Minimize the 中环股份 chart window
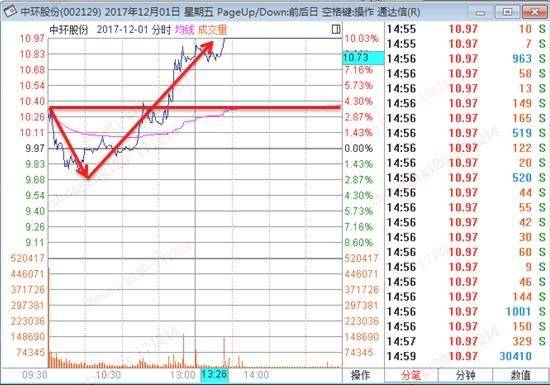The height and width of the screenshot is (385, 550). (480, 13)
